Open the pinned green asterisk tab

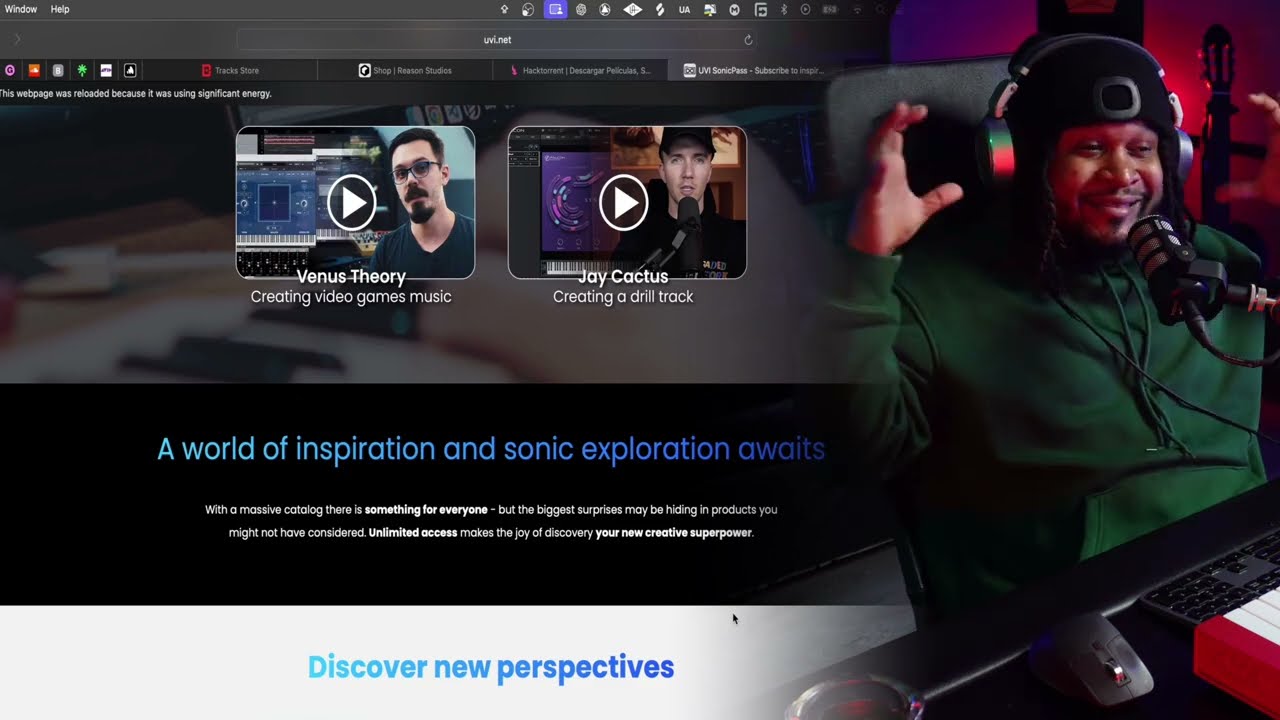(x=82, y=71)
